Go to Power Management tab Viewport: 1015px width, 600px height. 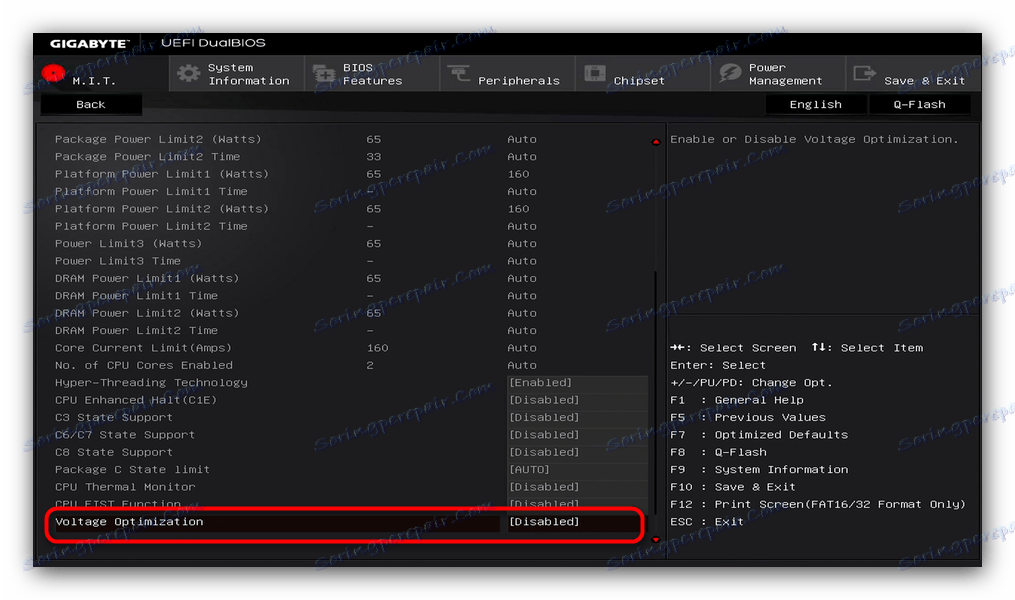tap(777, 73)
